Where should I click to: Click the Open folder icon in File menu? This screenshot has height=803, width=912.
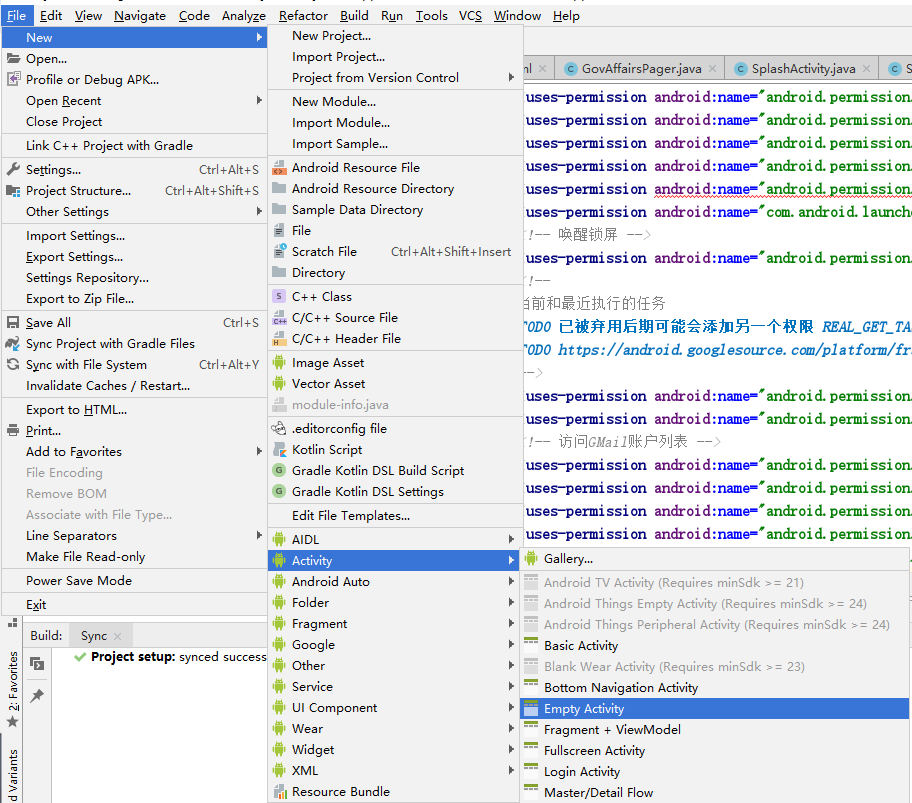point(13,58)
